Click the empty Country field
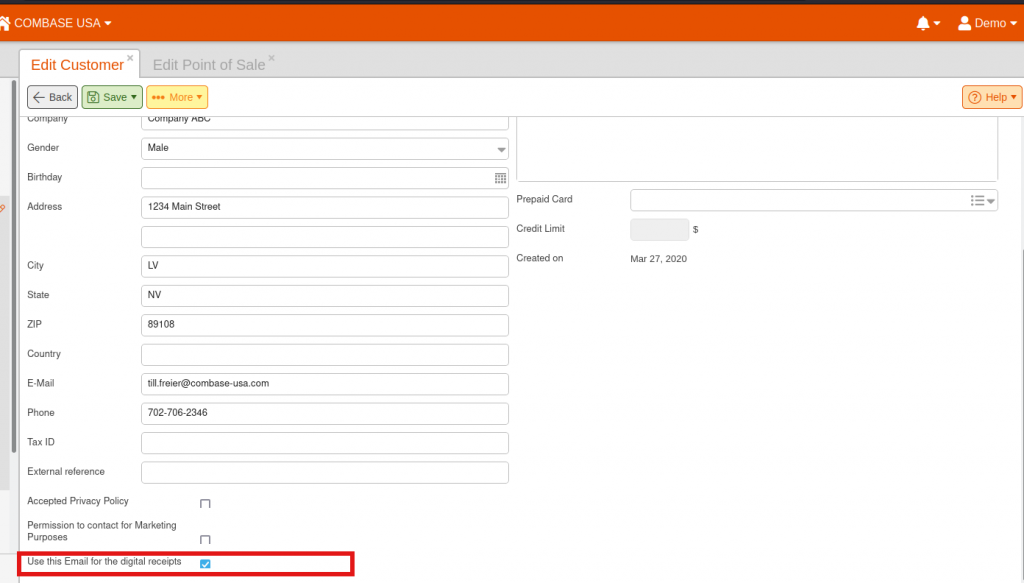This screenshot has width=1024, height=583. pyautogui.click(x=325, y=355)
